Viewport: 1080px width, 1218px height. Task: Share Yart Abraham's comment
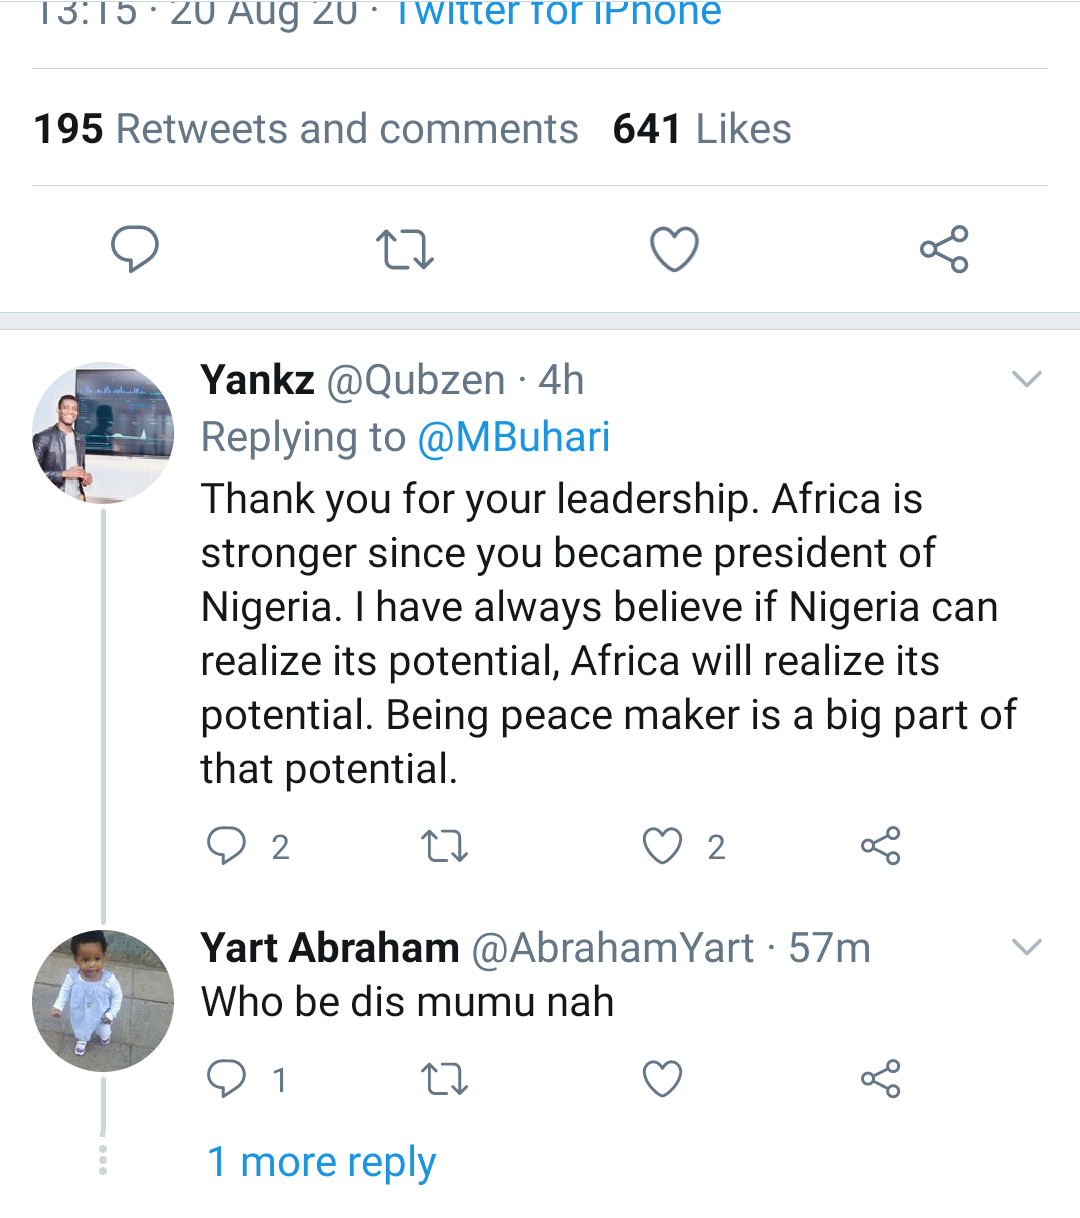pos(880,1079)
